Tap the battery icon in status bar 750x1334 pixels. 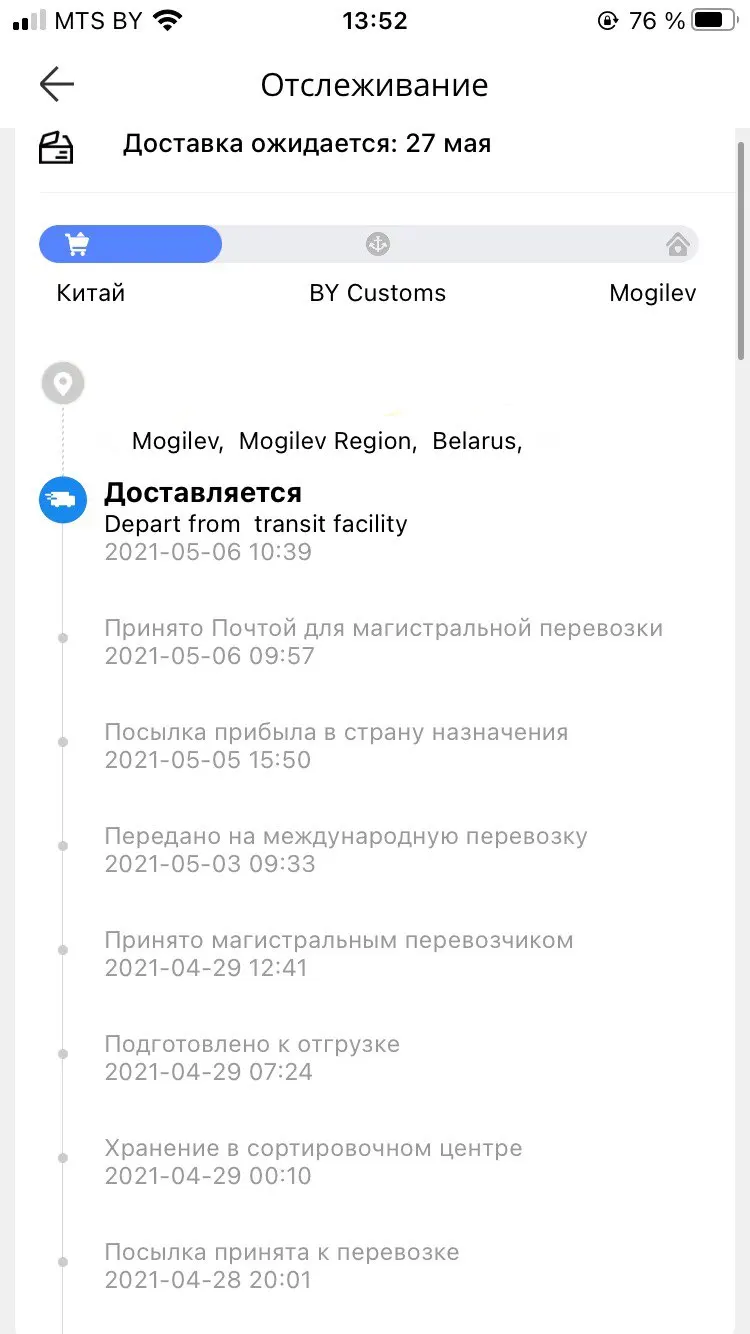click(x=712, y=20)
